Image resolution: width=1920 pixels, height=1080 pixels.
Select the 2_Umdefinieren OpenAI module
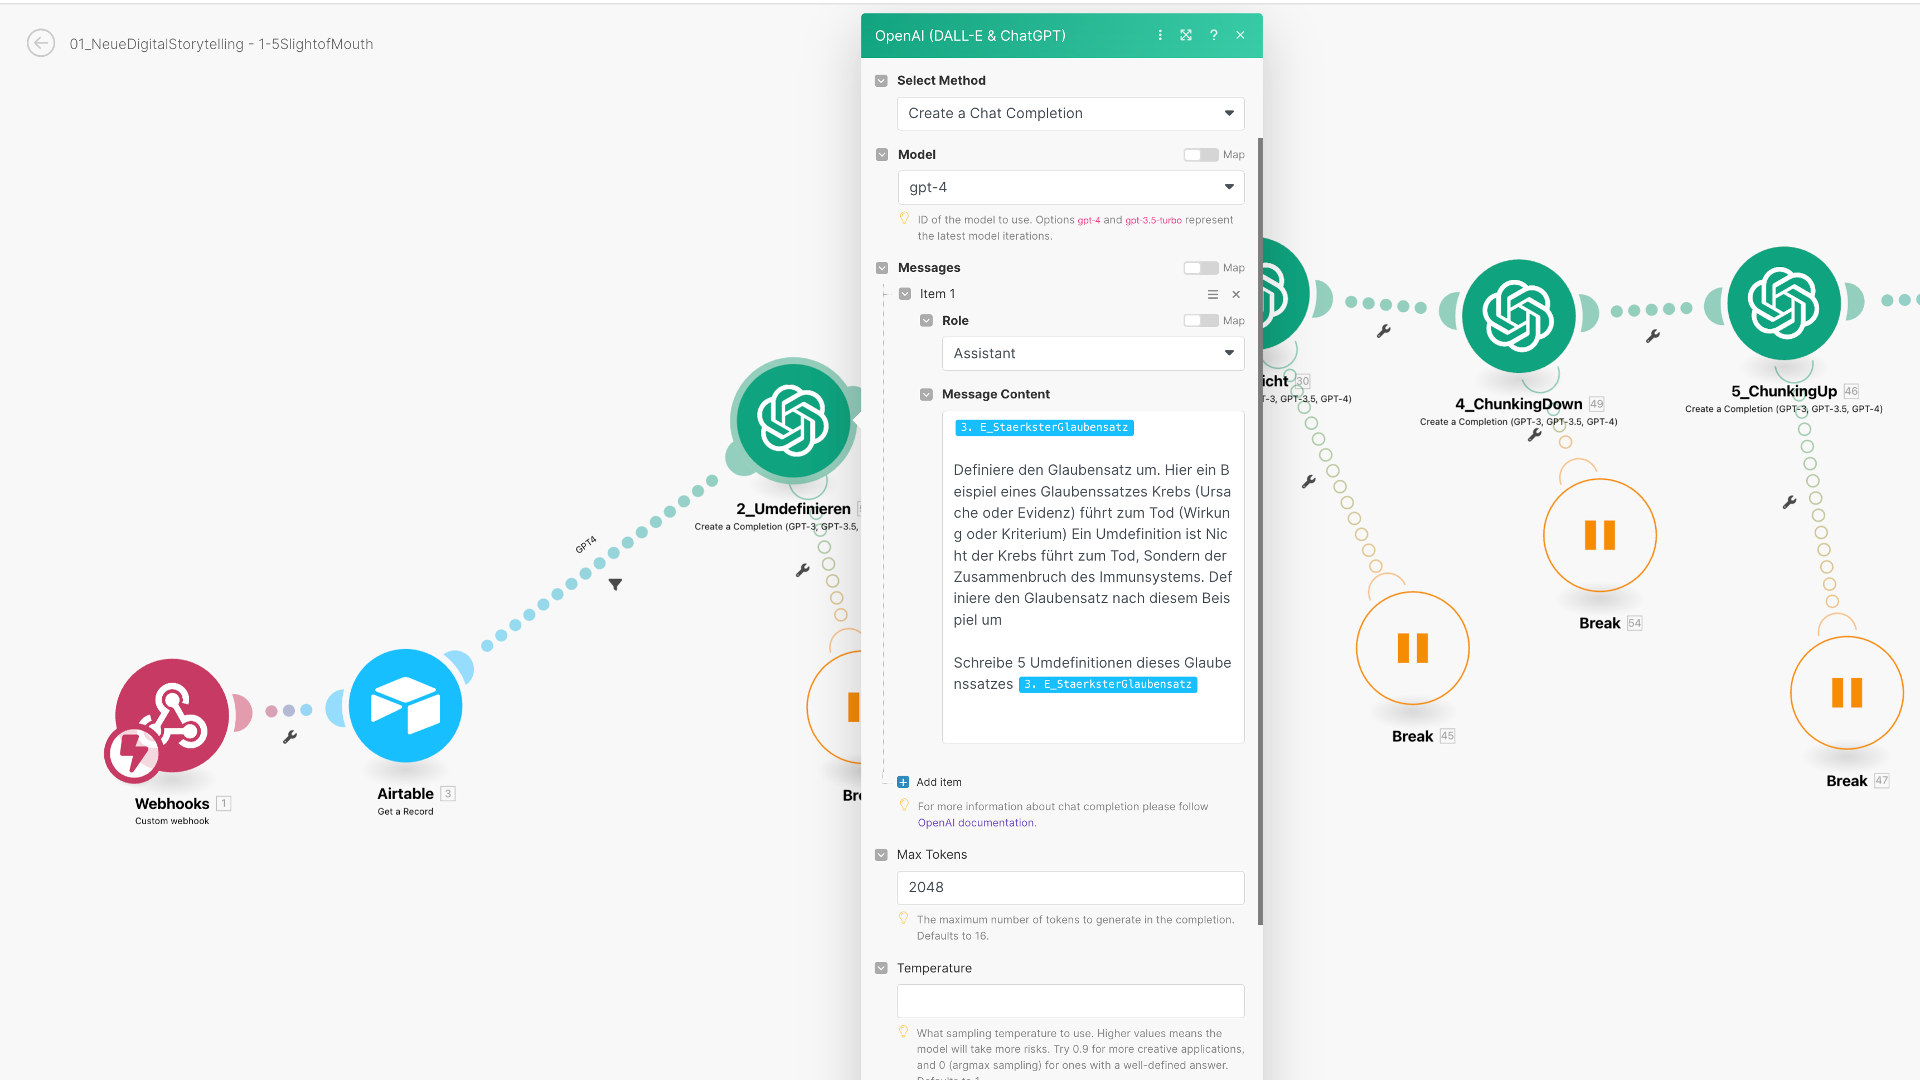tap(792, 421)
